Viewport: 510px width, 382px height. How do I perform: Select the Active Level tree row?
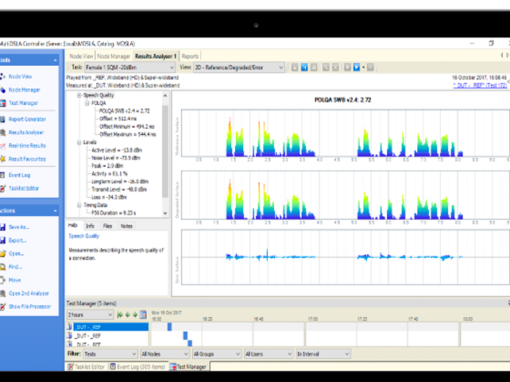pos(117,150)
